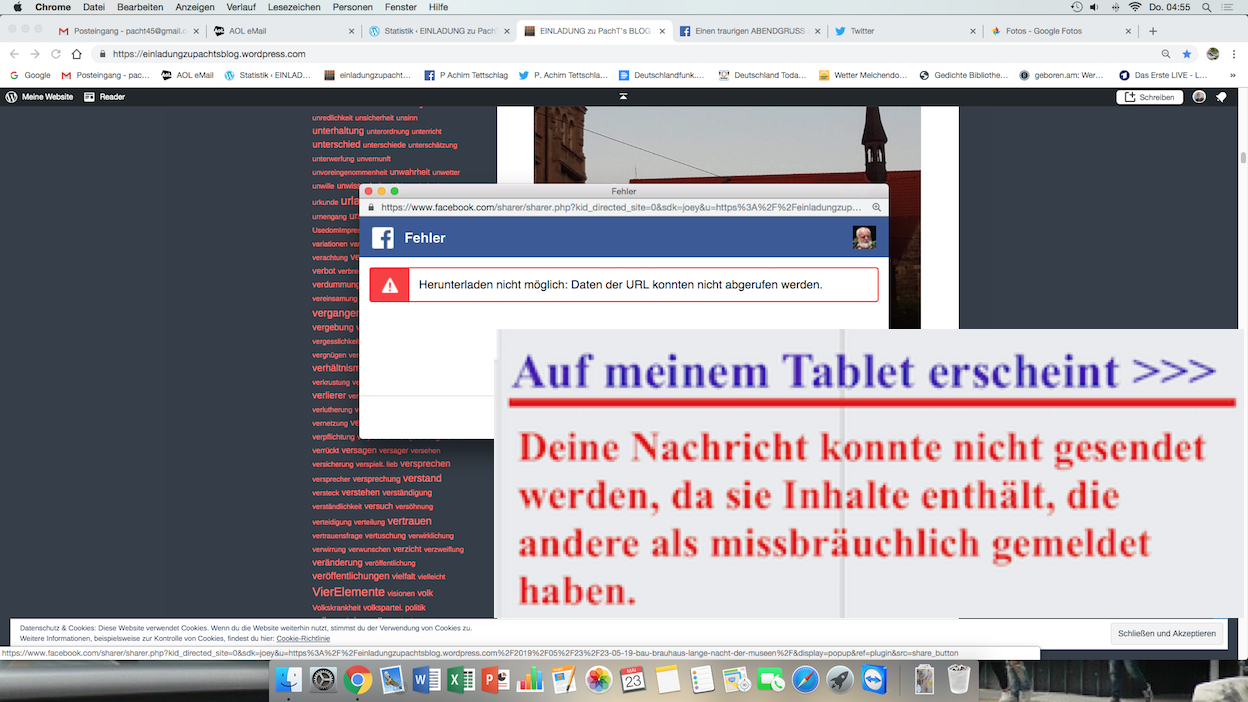Image resolution: width=1248 pixels, height=702 pixels.
Task: Open WordPress notifications bell
Action: click(x=1222, y=97)
